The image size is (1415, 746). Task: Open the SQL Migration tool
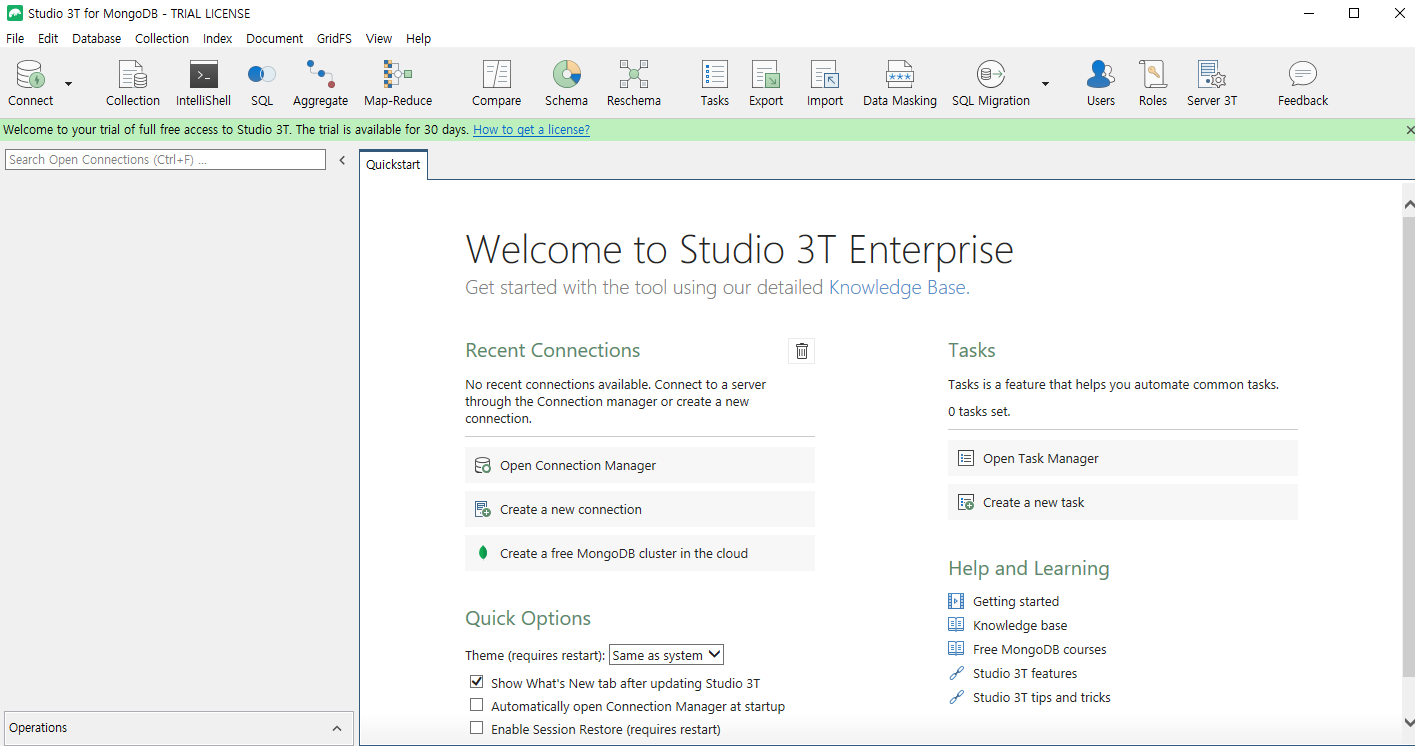coord(991,83)
